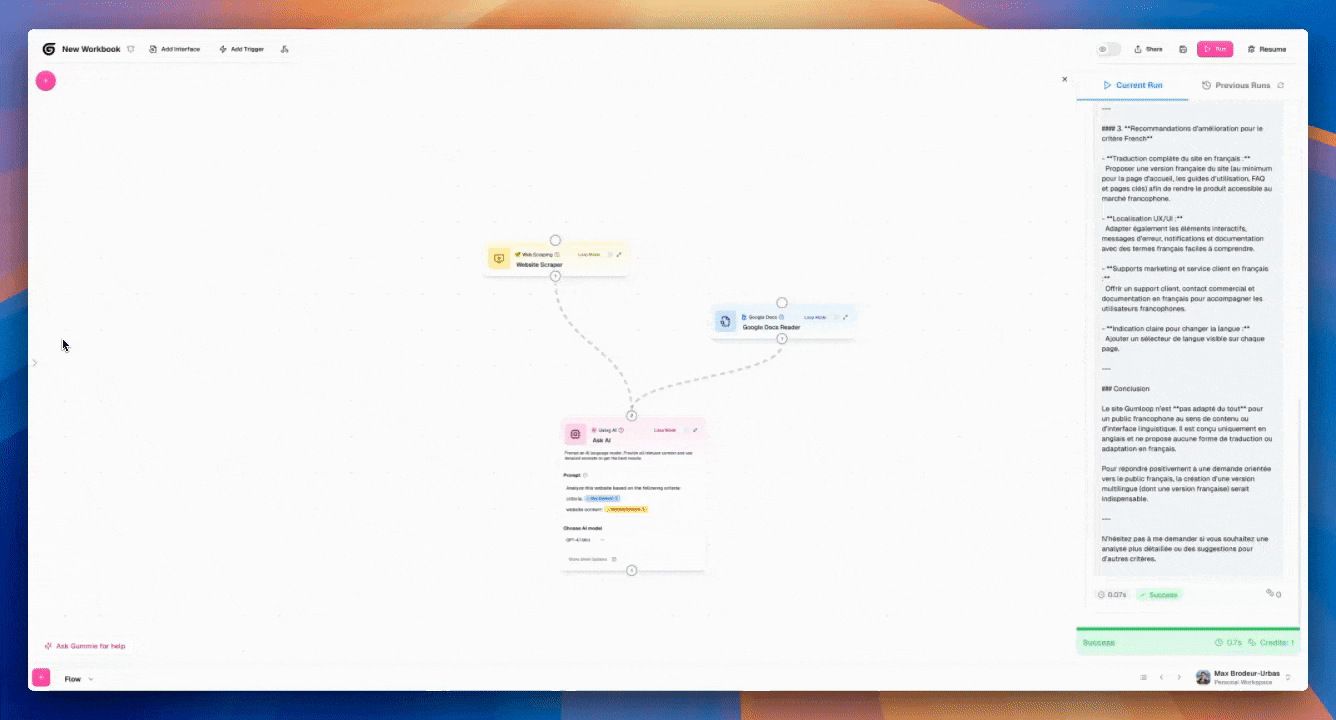Click the list icon in bottom bar

pos(1143,678)
